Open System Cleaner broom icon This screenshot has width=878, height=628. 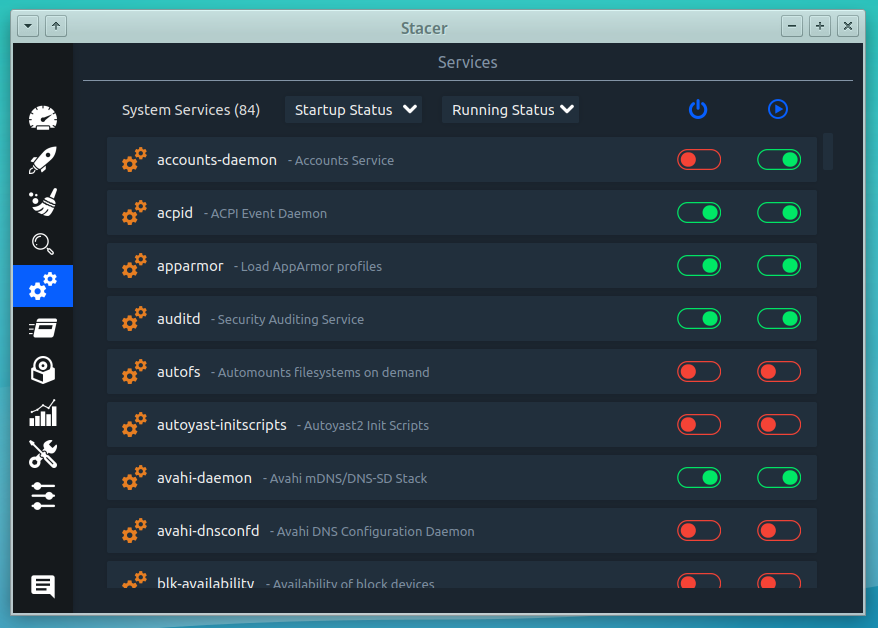[43, 202]
